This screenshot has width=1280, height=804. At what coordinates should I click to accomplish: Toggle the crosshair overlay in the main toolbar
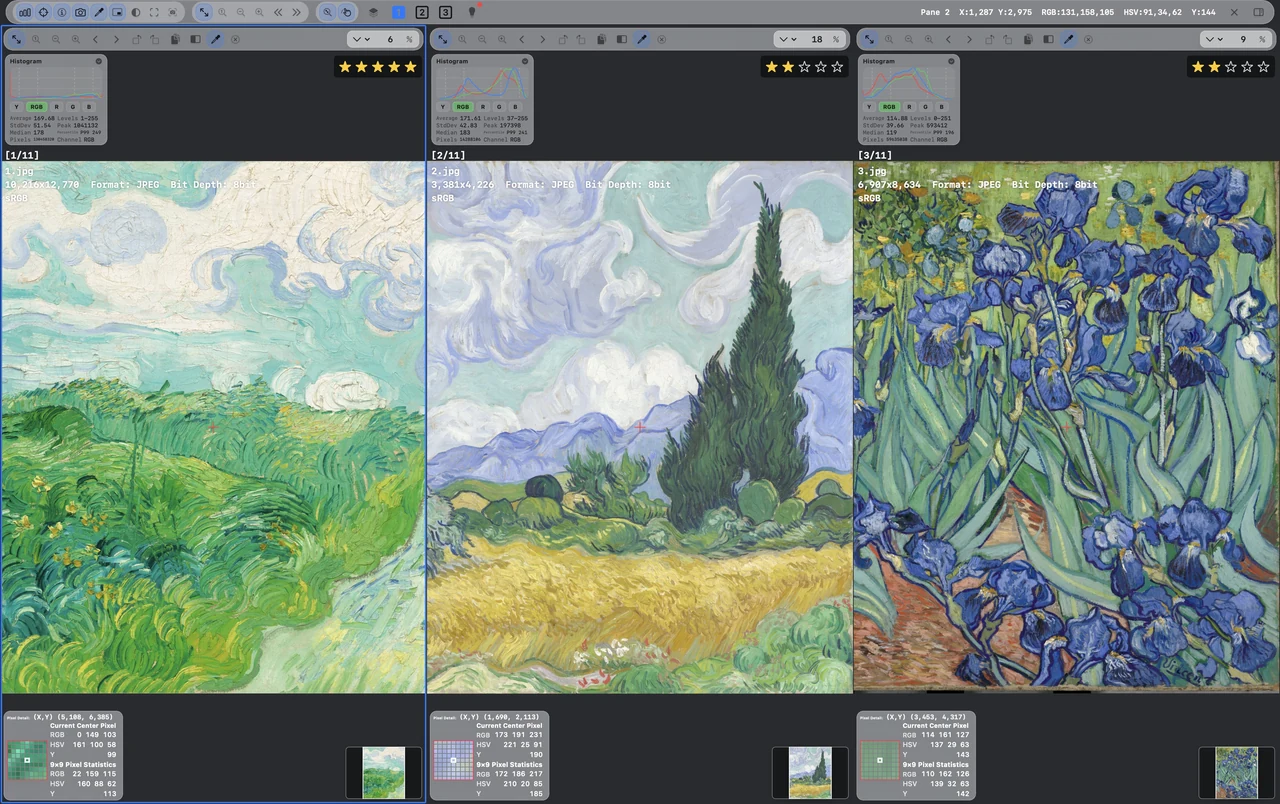[43, 12]
